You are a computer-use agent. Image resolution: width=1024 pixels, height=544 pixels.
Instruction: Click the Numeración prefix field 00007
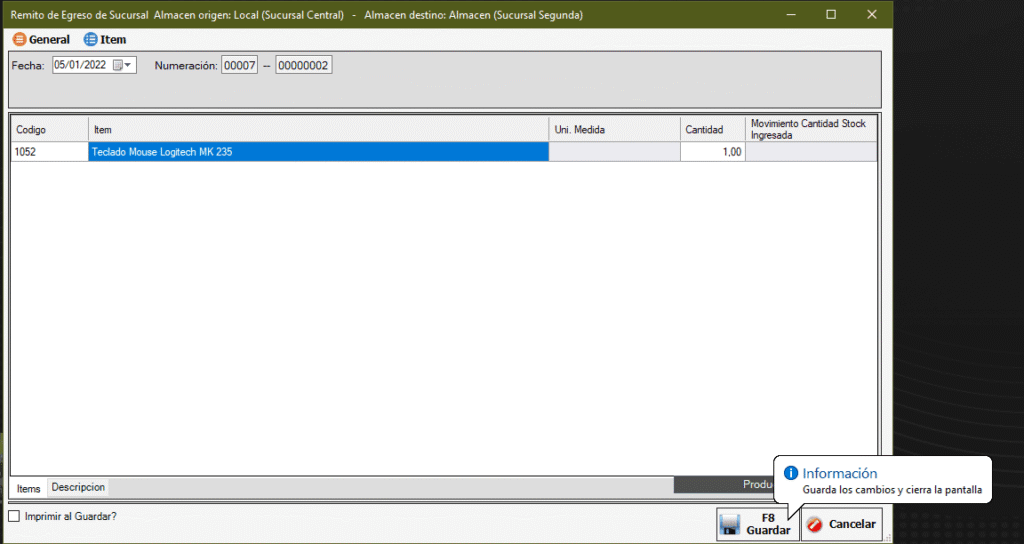click(x=239, y=65)
